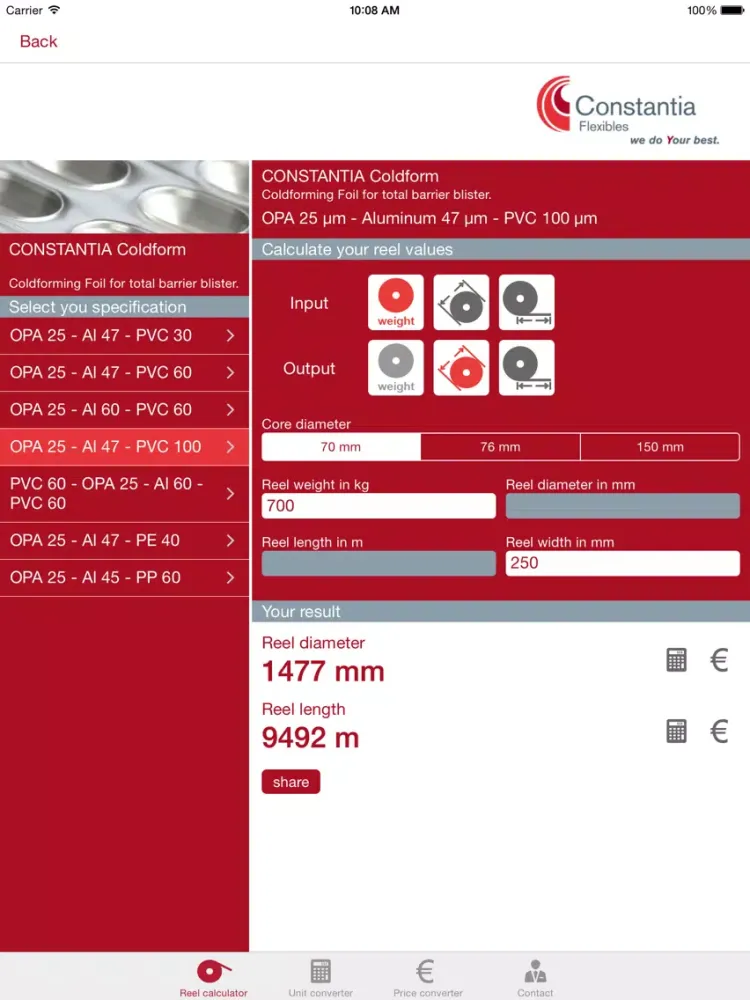The width and height of the screenshot is (750, 1000).
Task: Select reel length icon in Input row
Action: (526, 302)
